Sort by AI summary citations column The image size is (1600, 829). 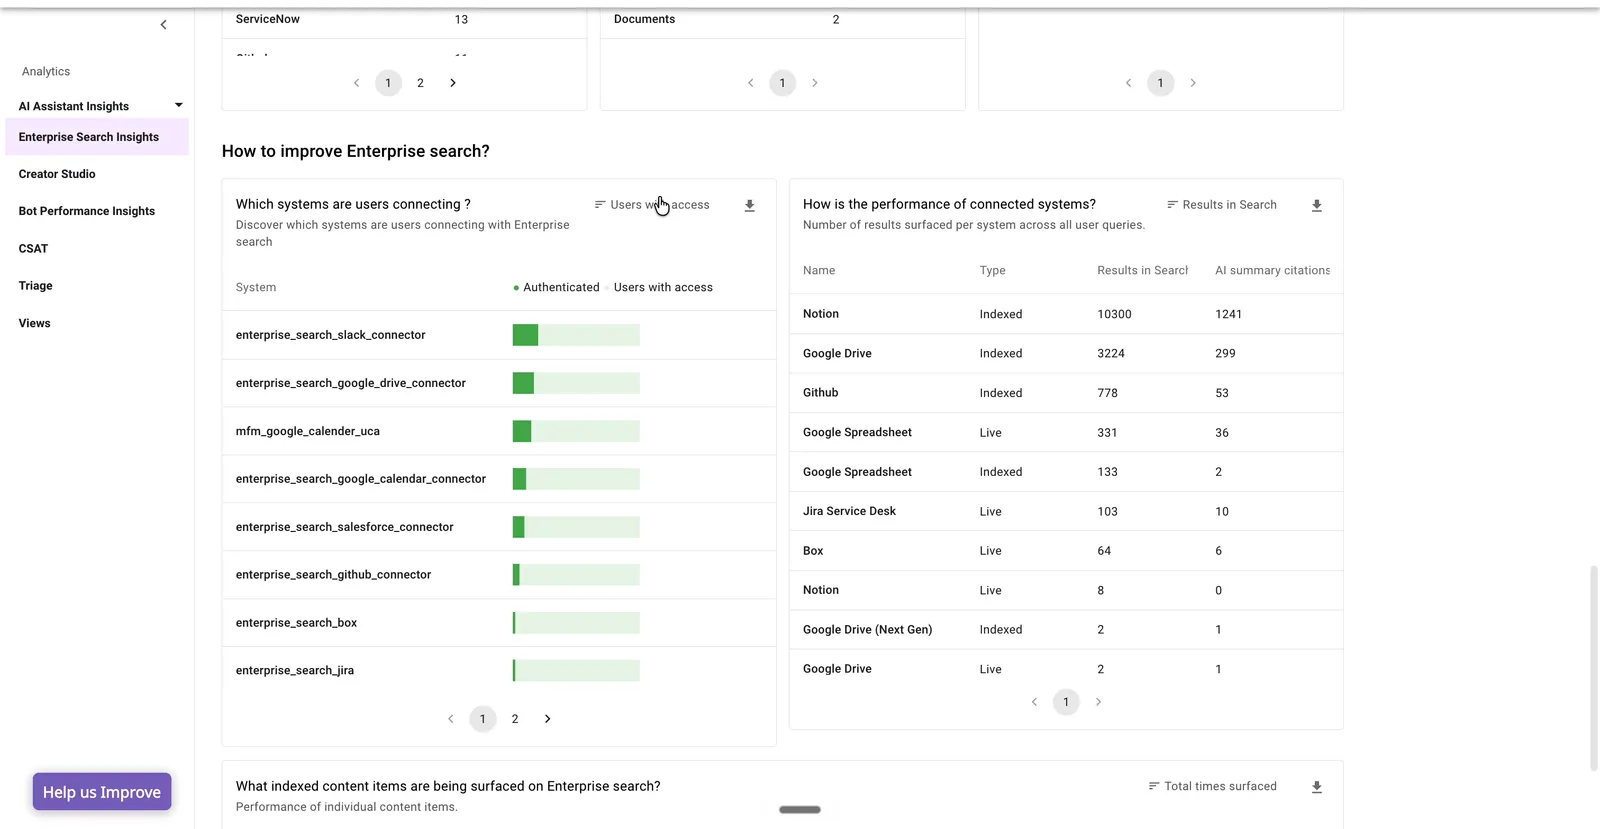1272,271
